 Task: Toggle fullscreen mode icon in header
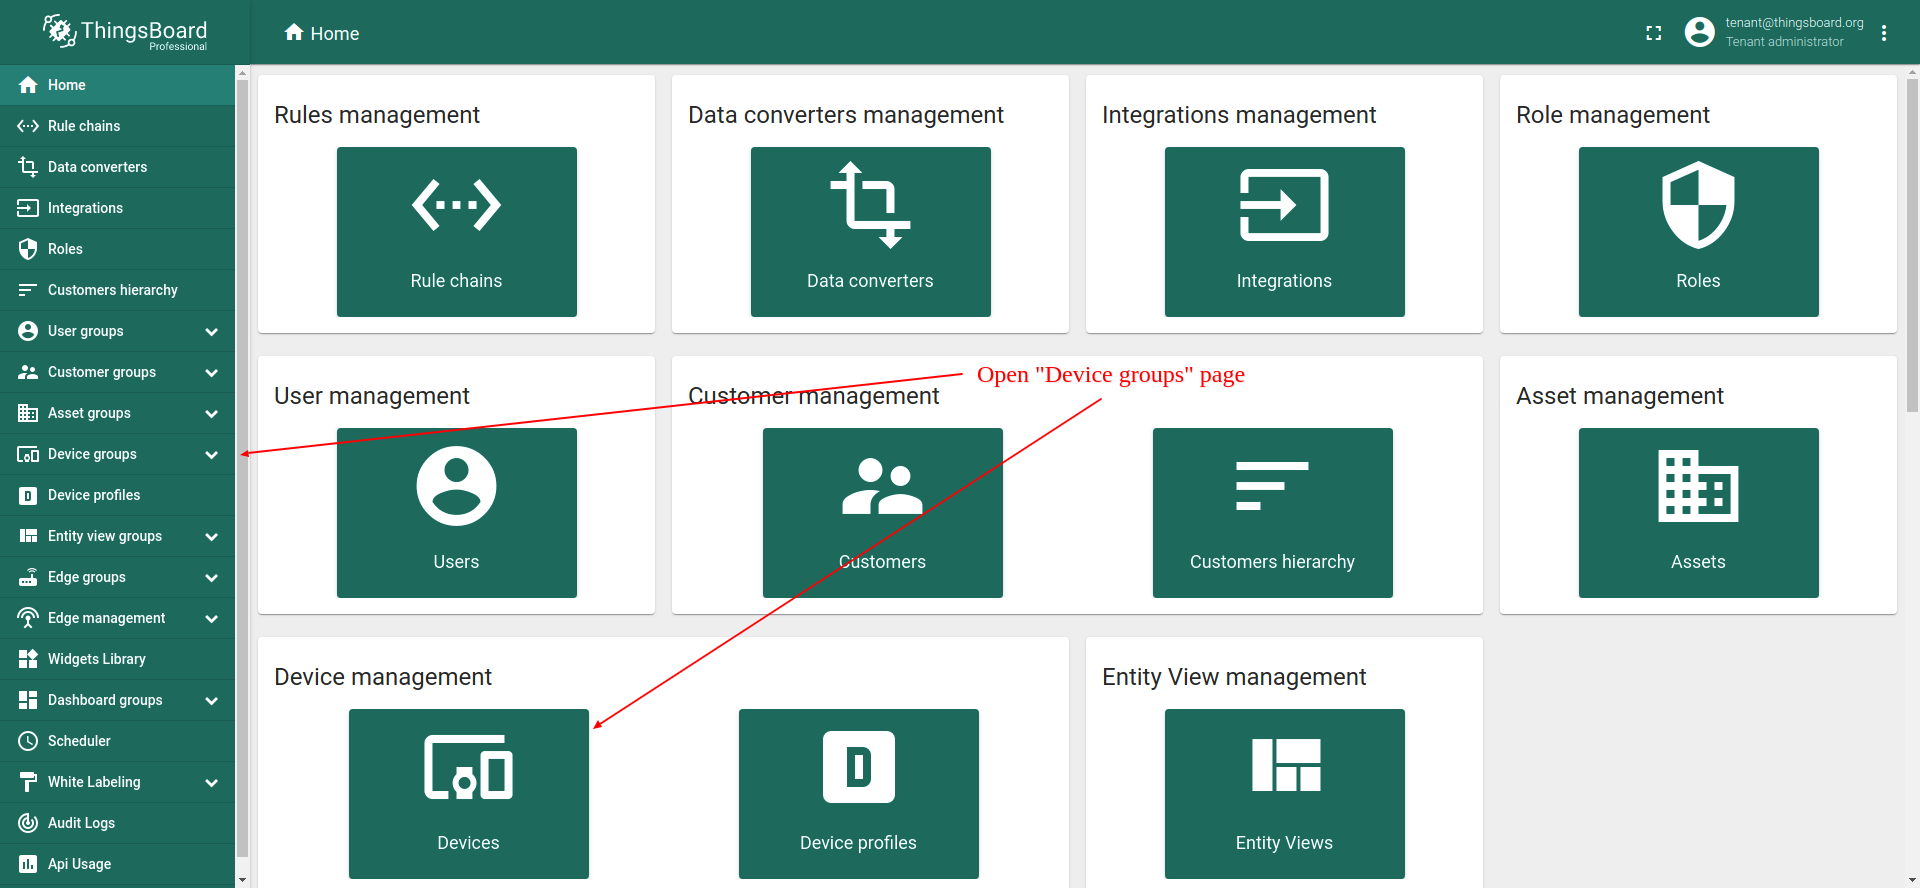1654,33
